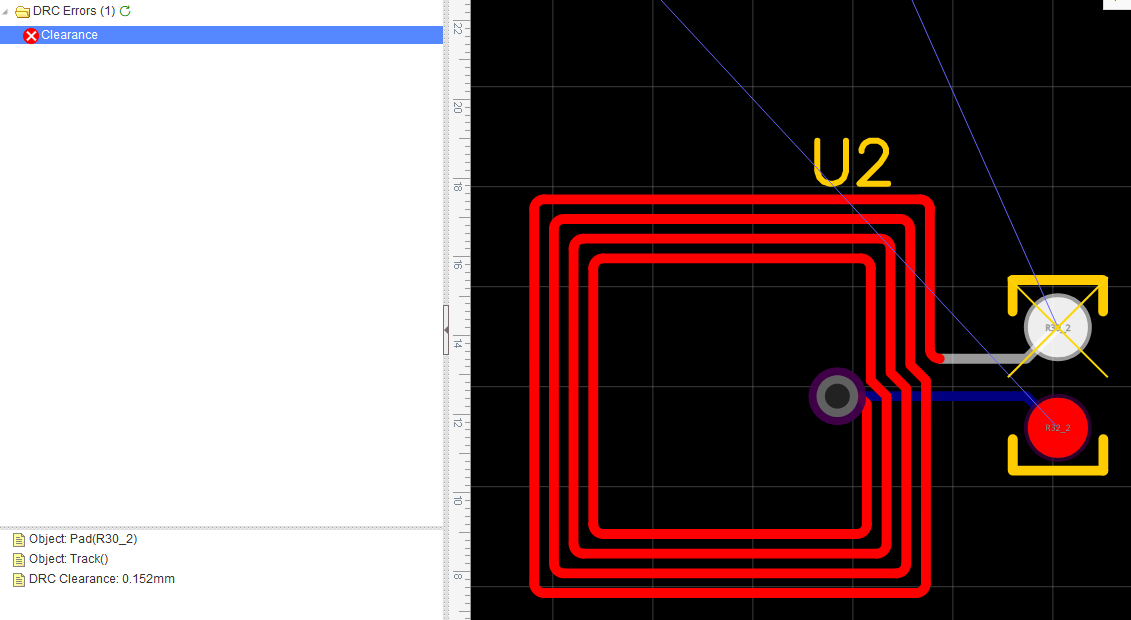
Task: Select the highlighted R30_2 pad
Action: tap(1057, 327)
